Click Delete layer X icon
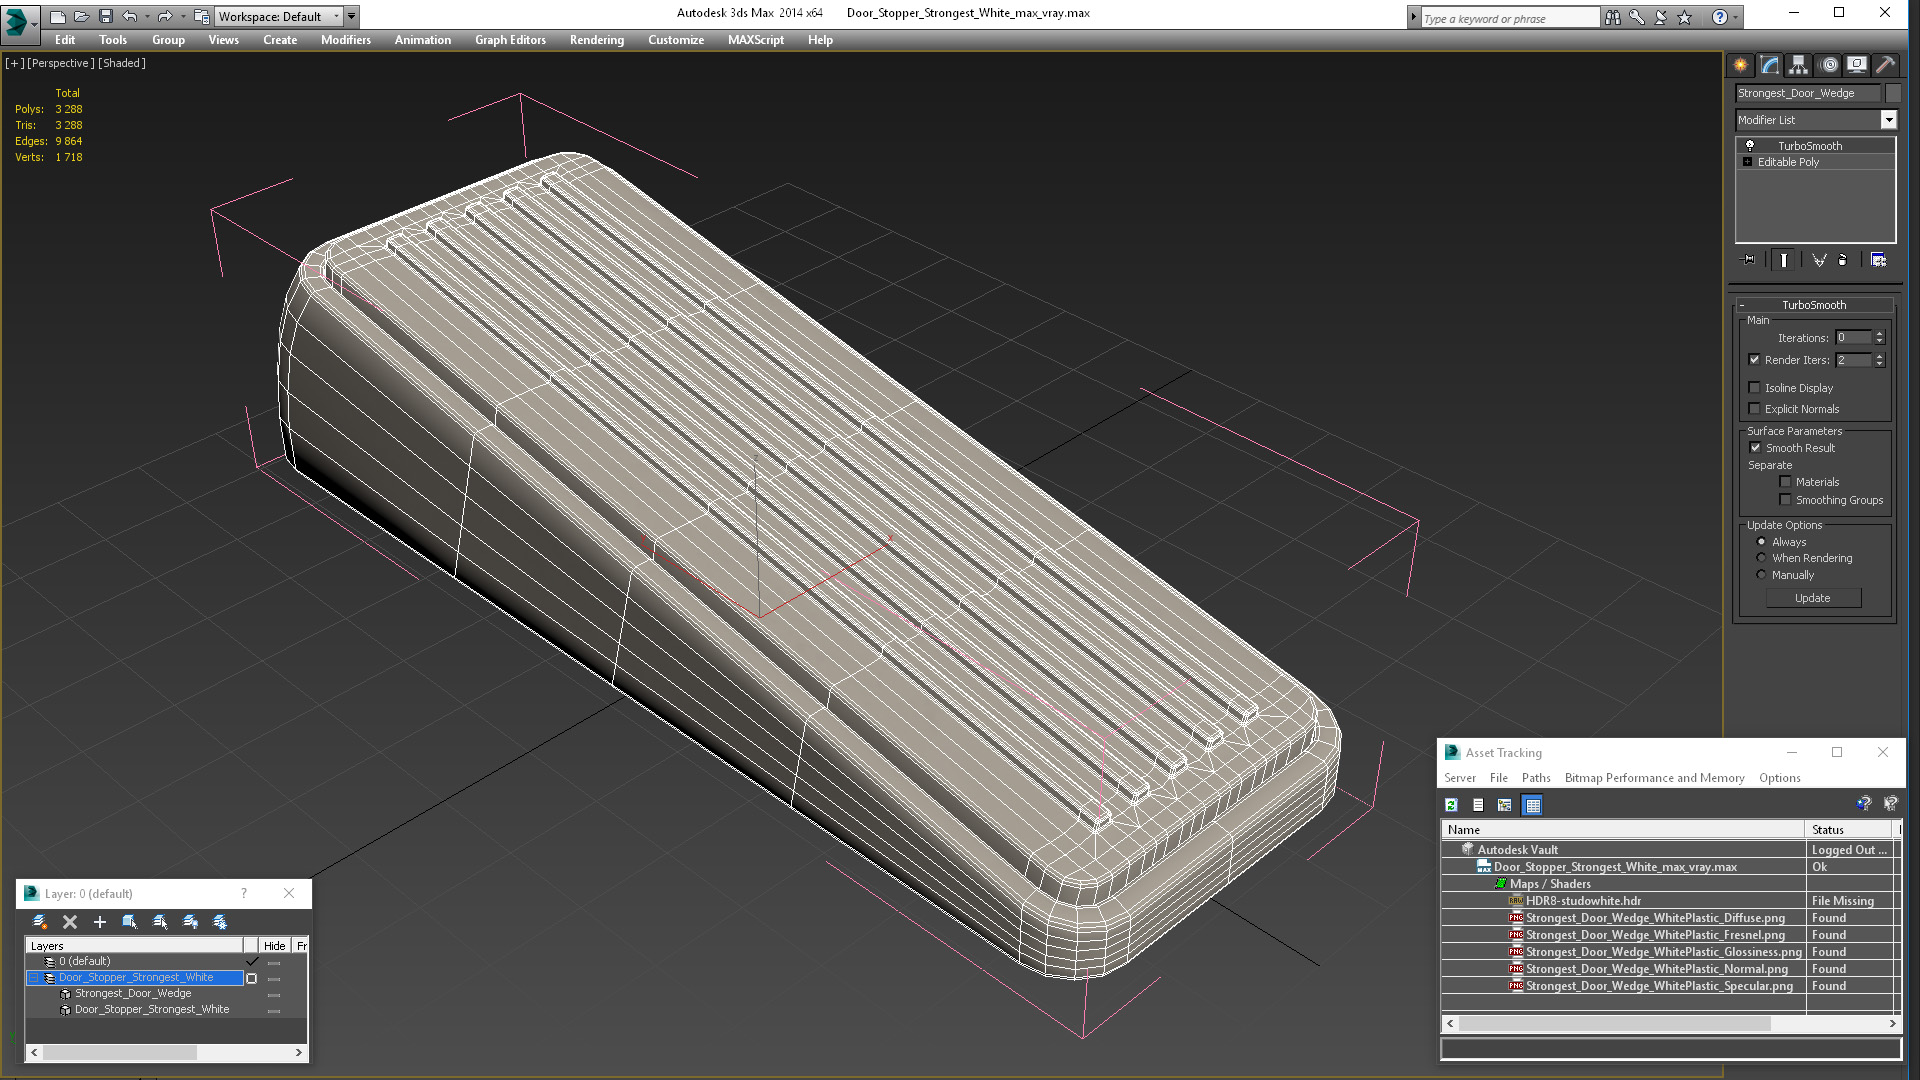Screen dimensions: 1920x1080 coord(70,922)
